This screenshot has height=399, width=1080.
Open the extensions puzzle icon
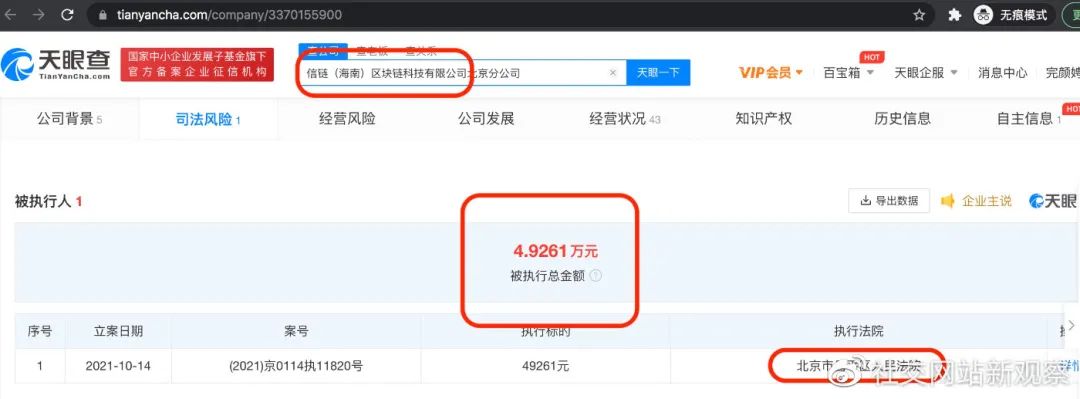955,14
